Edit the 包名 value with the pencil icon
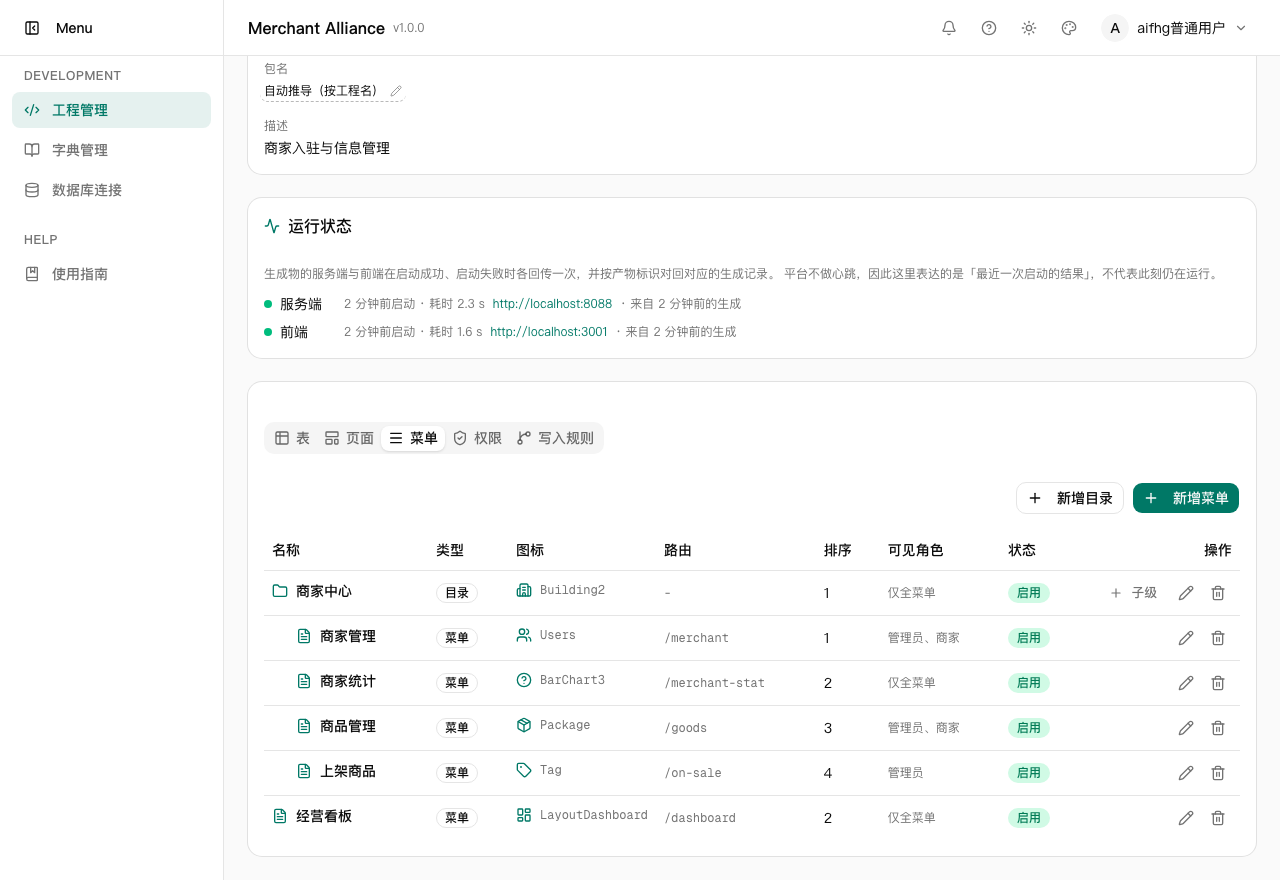 pyautogui.click(x=396, y=91)
